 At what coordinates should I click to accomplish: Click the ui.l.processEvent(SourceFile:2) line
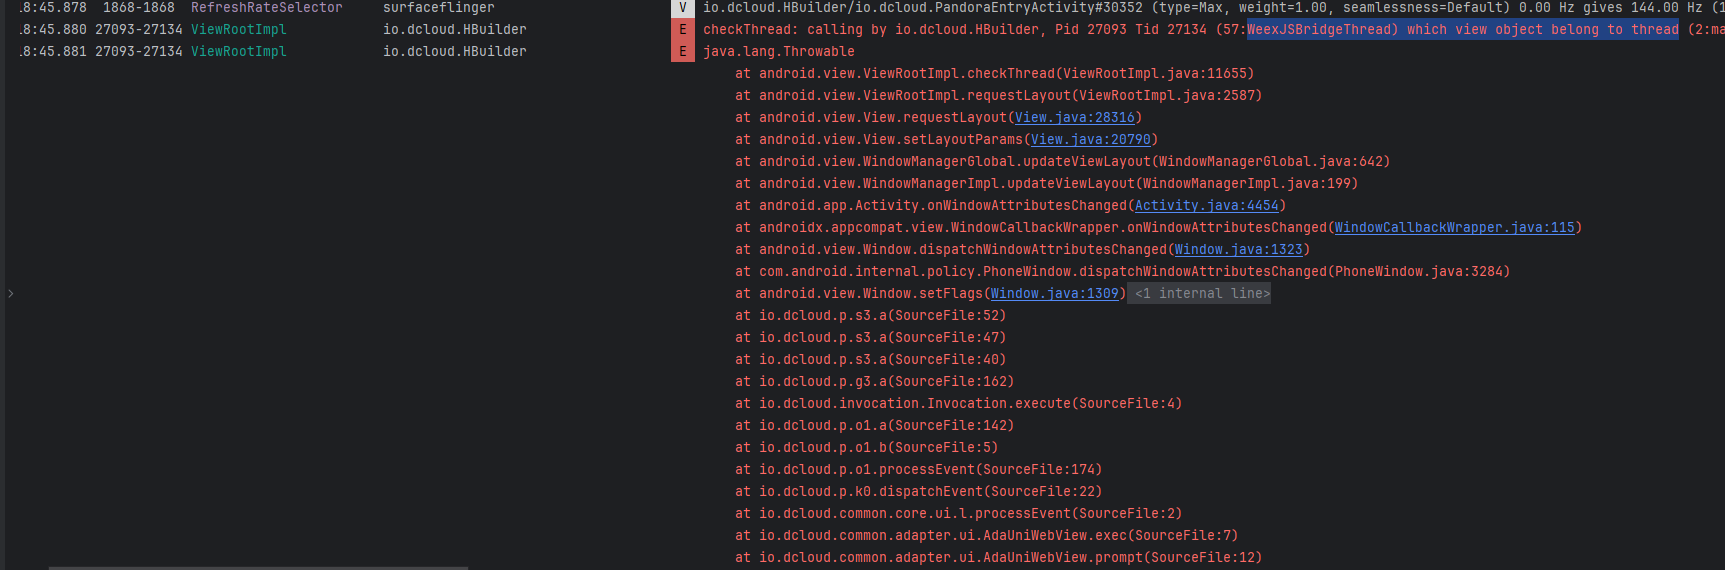959,514
